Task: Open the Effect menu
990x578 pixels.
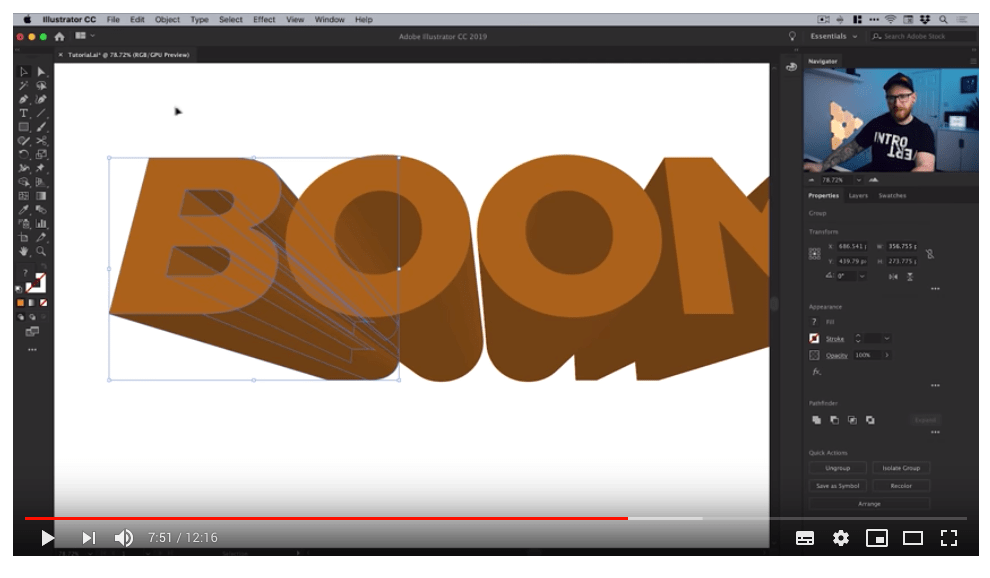Action: coord(264,20)
